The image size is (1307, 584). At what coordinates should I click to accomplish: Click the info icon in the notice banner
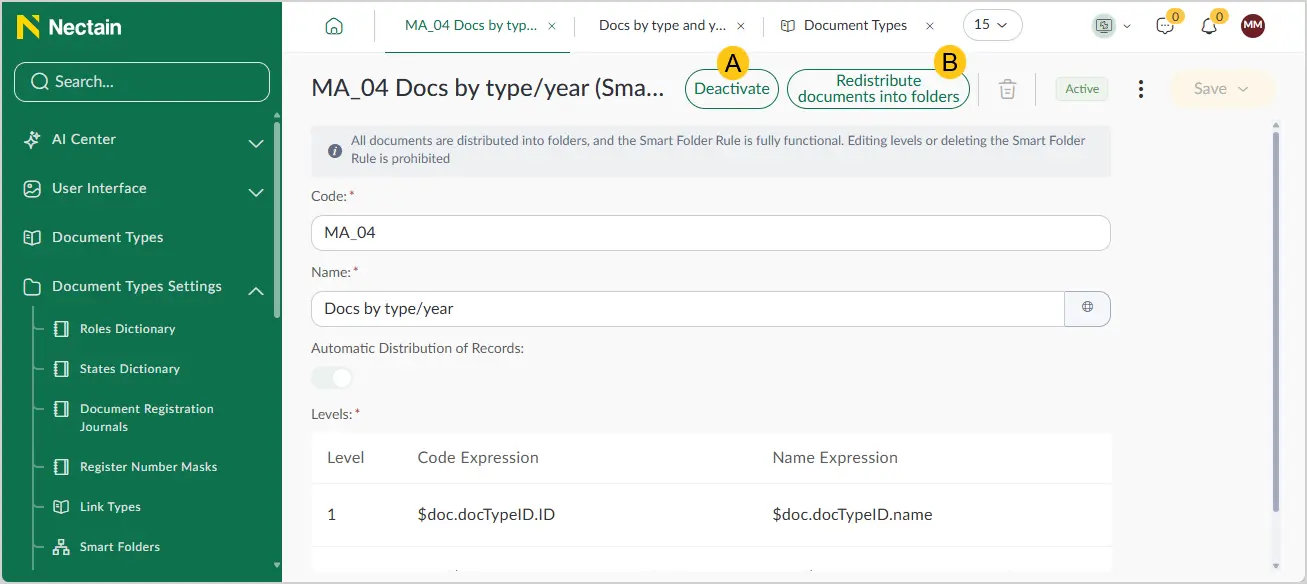(336, 151)
